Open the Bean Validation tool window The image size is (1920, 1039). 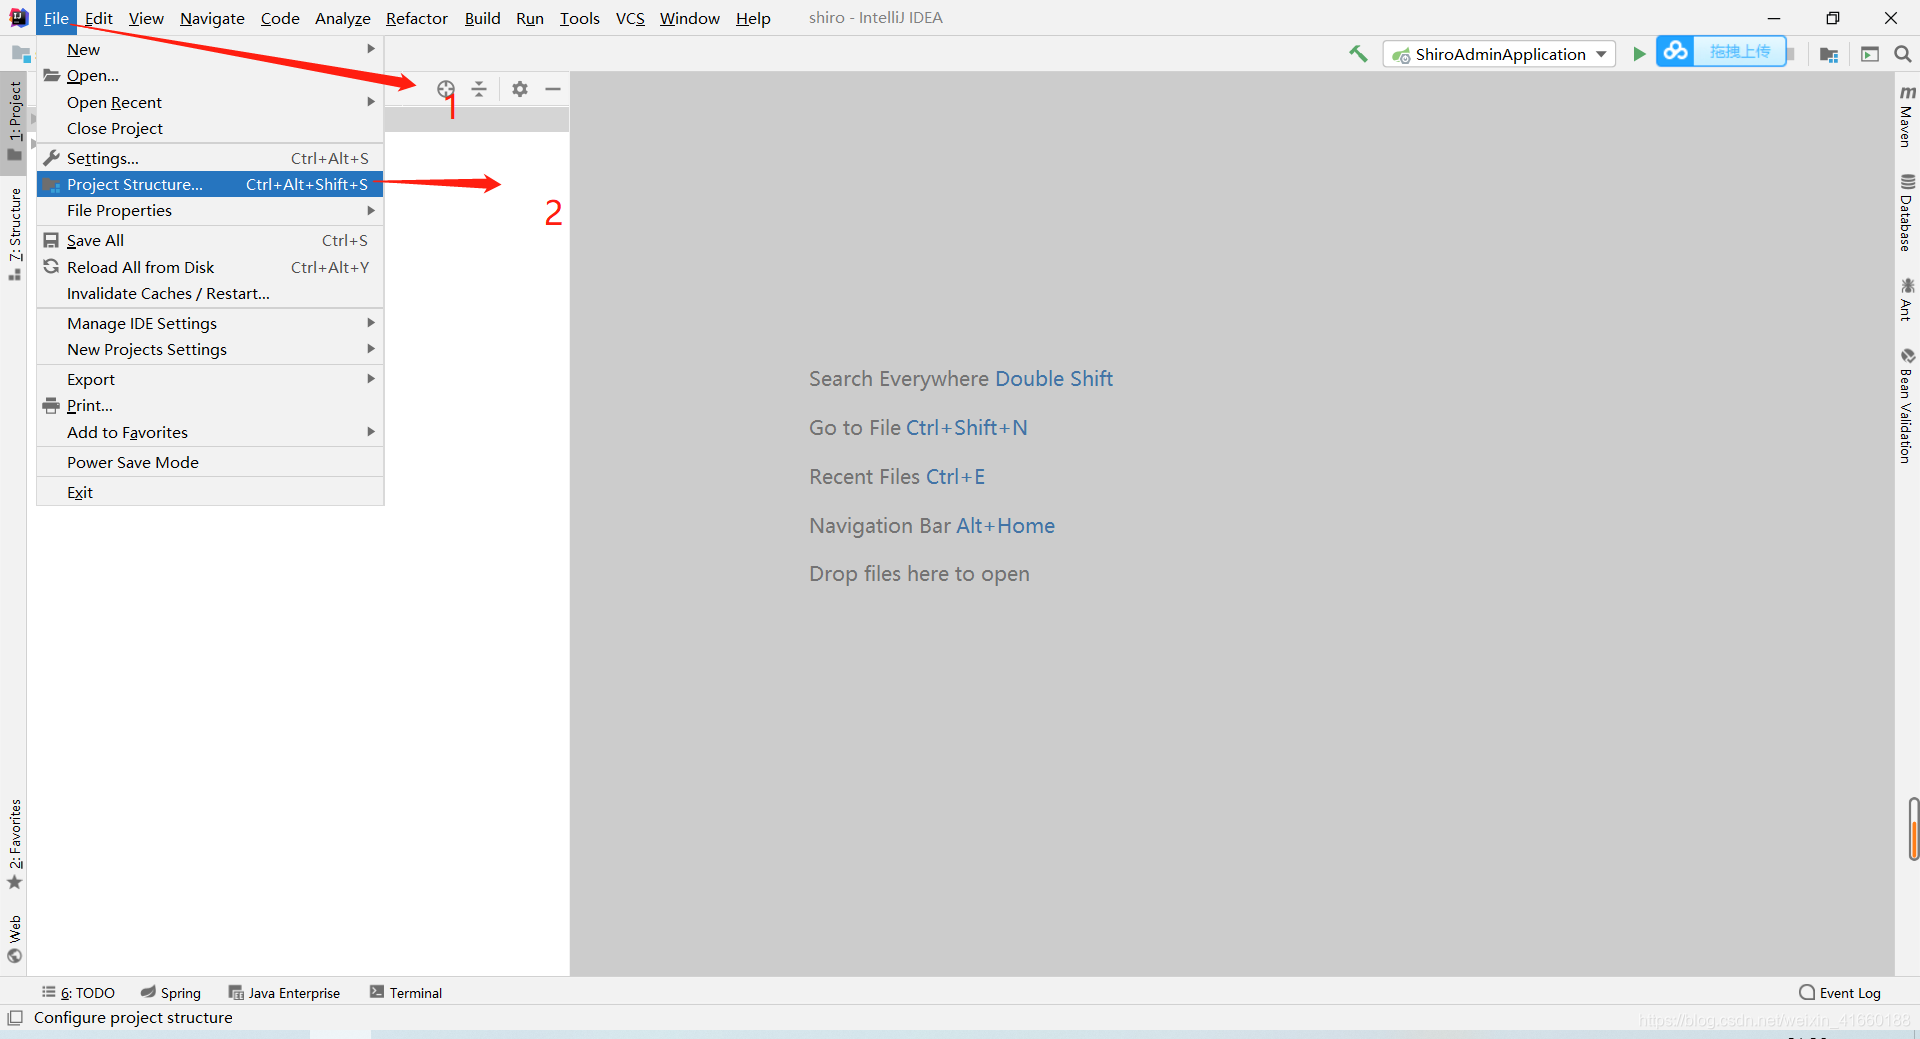tap(1907, 405)
